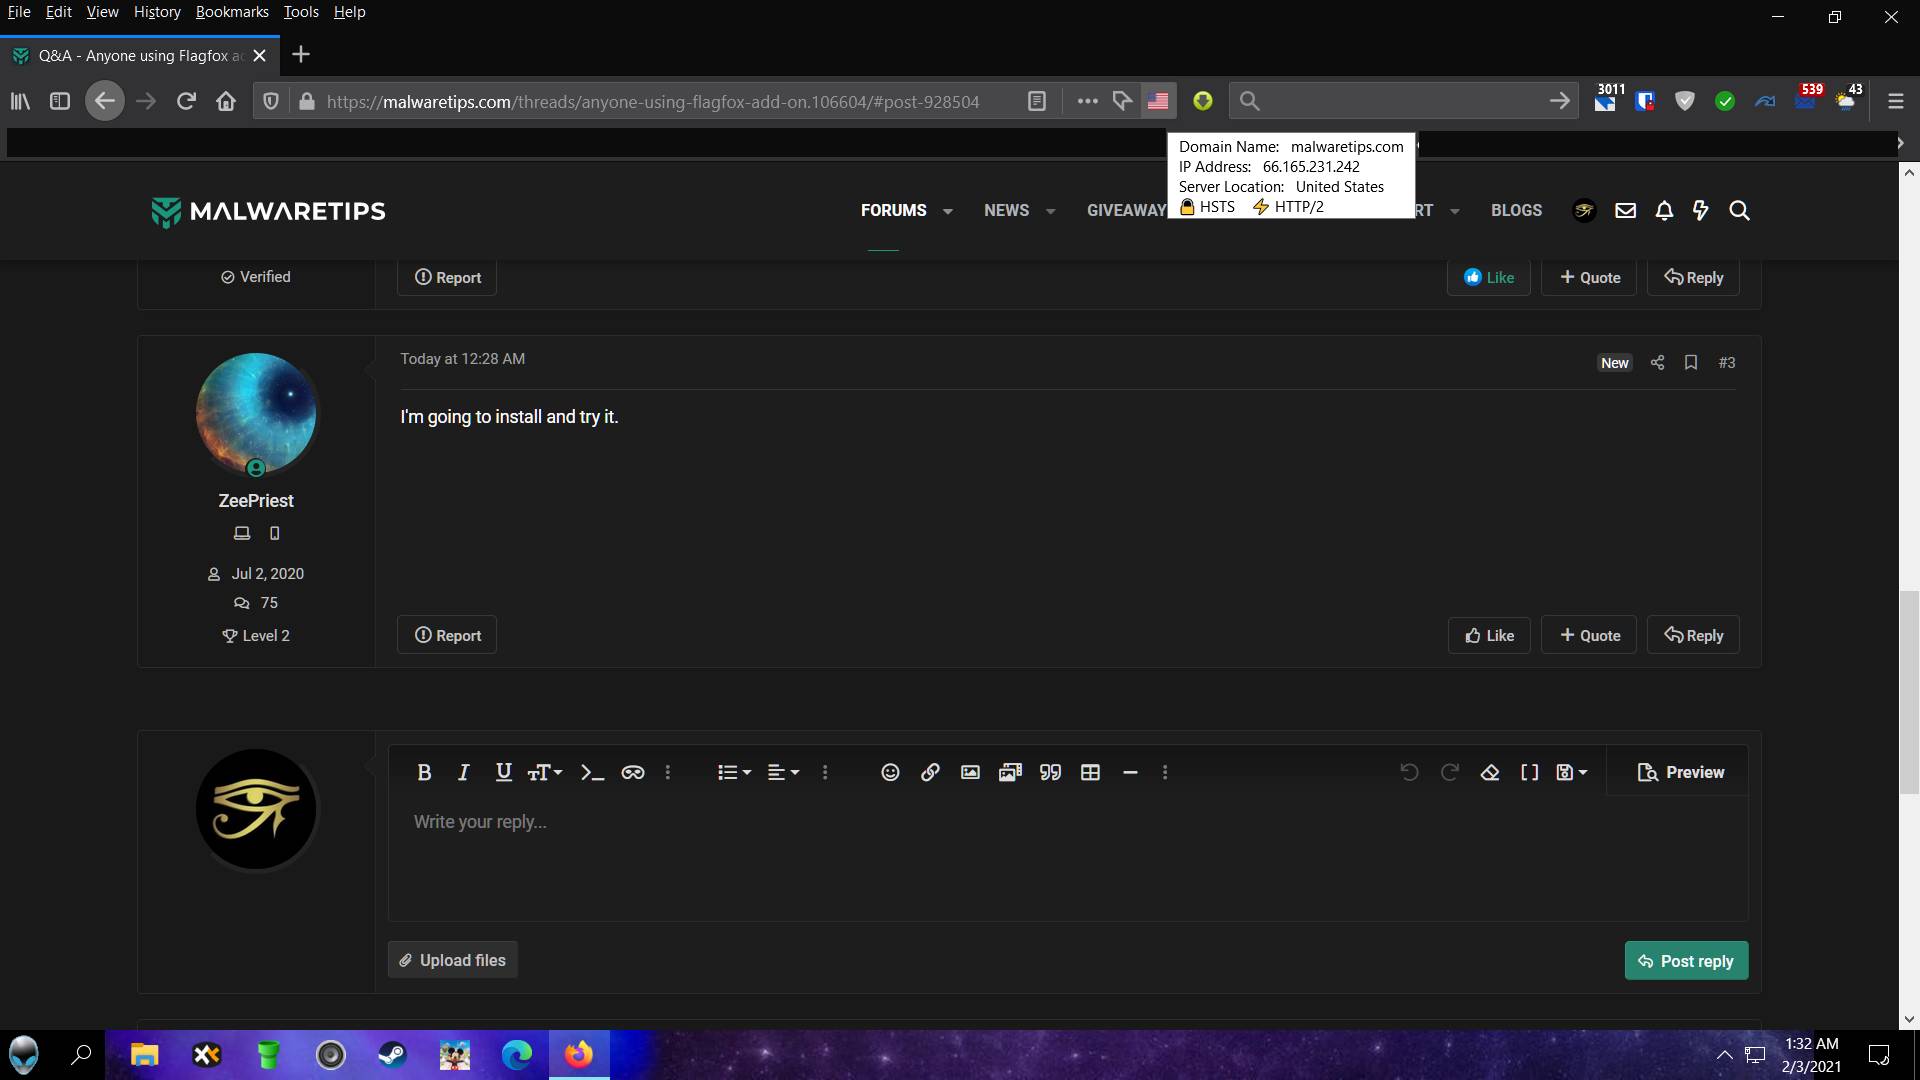This screenshot has width=1920, height=1080.
Task: Toggle BB code mode brackets button
Action: (1529, 772)
